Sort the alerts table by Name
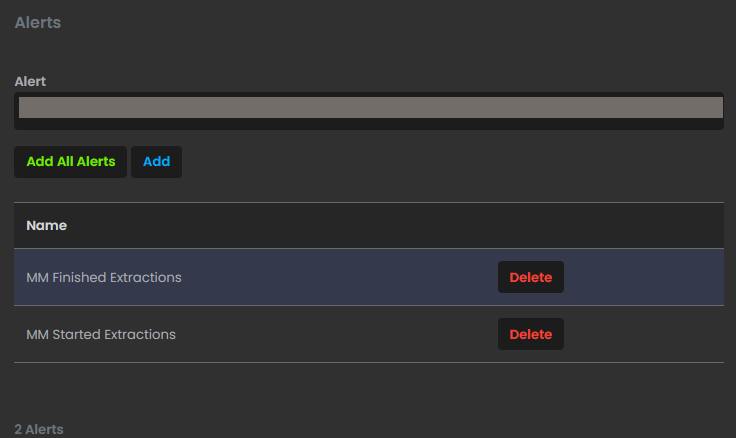Screen dimensions: 736x438 click(46, 226)
